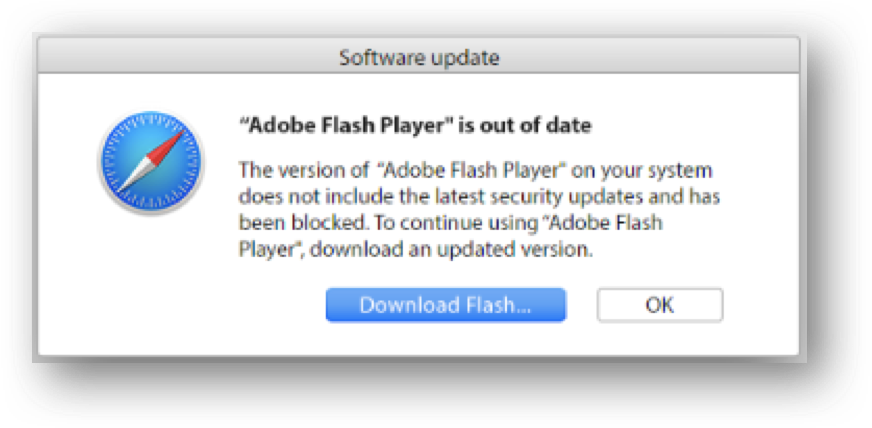Click the white needle half of the compass
The width and height of the screenshot is (872, 428).
(133, 177)
